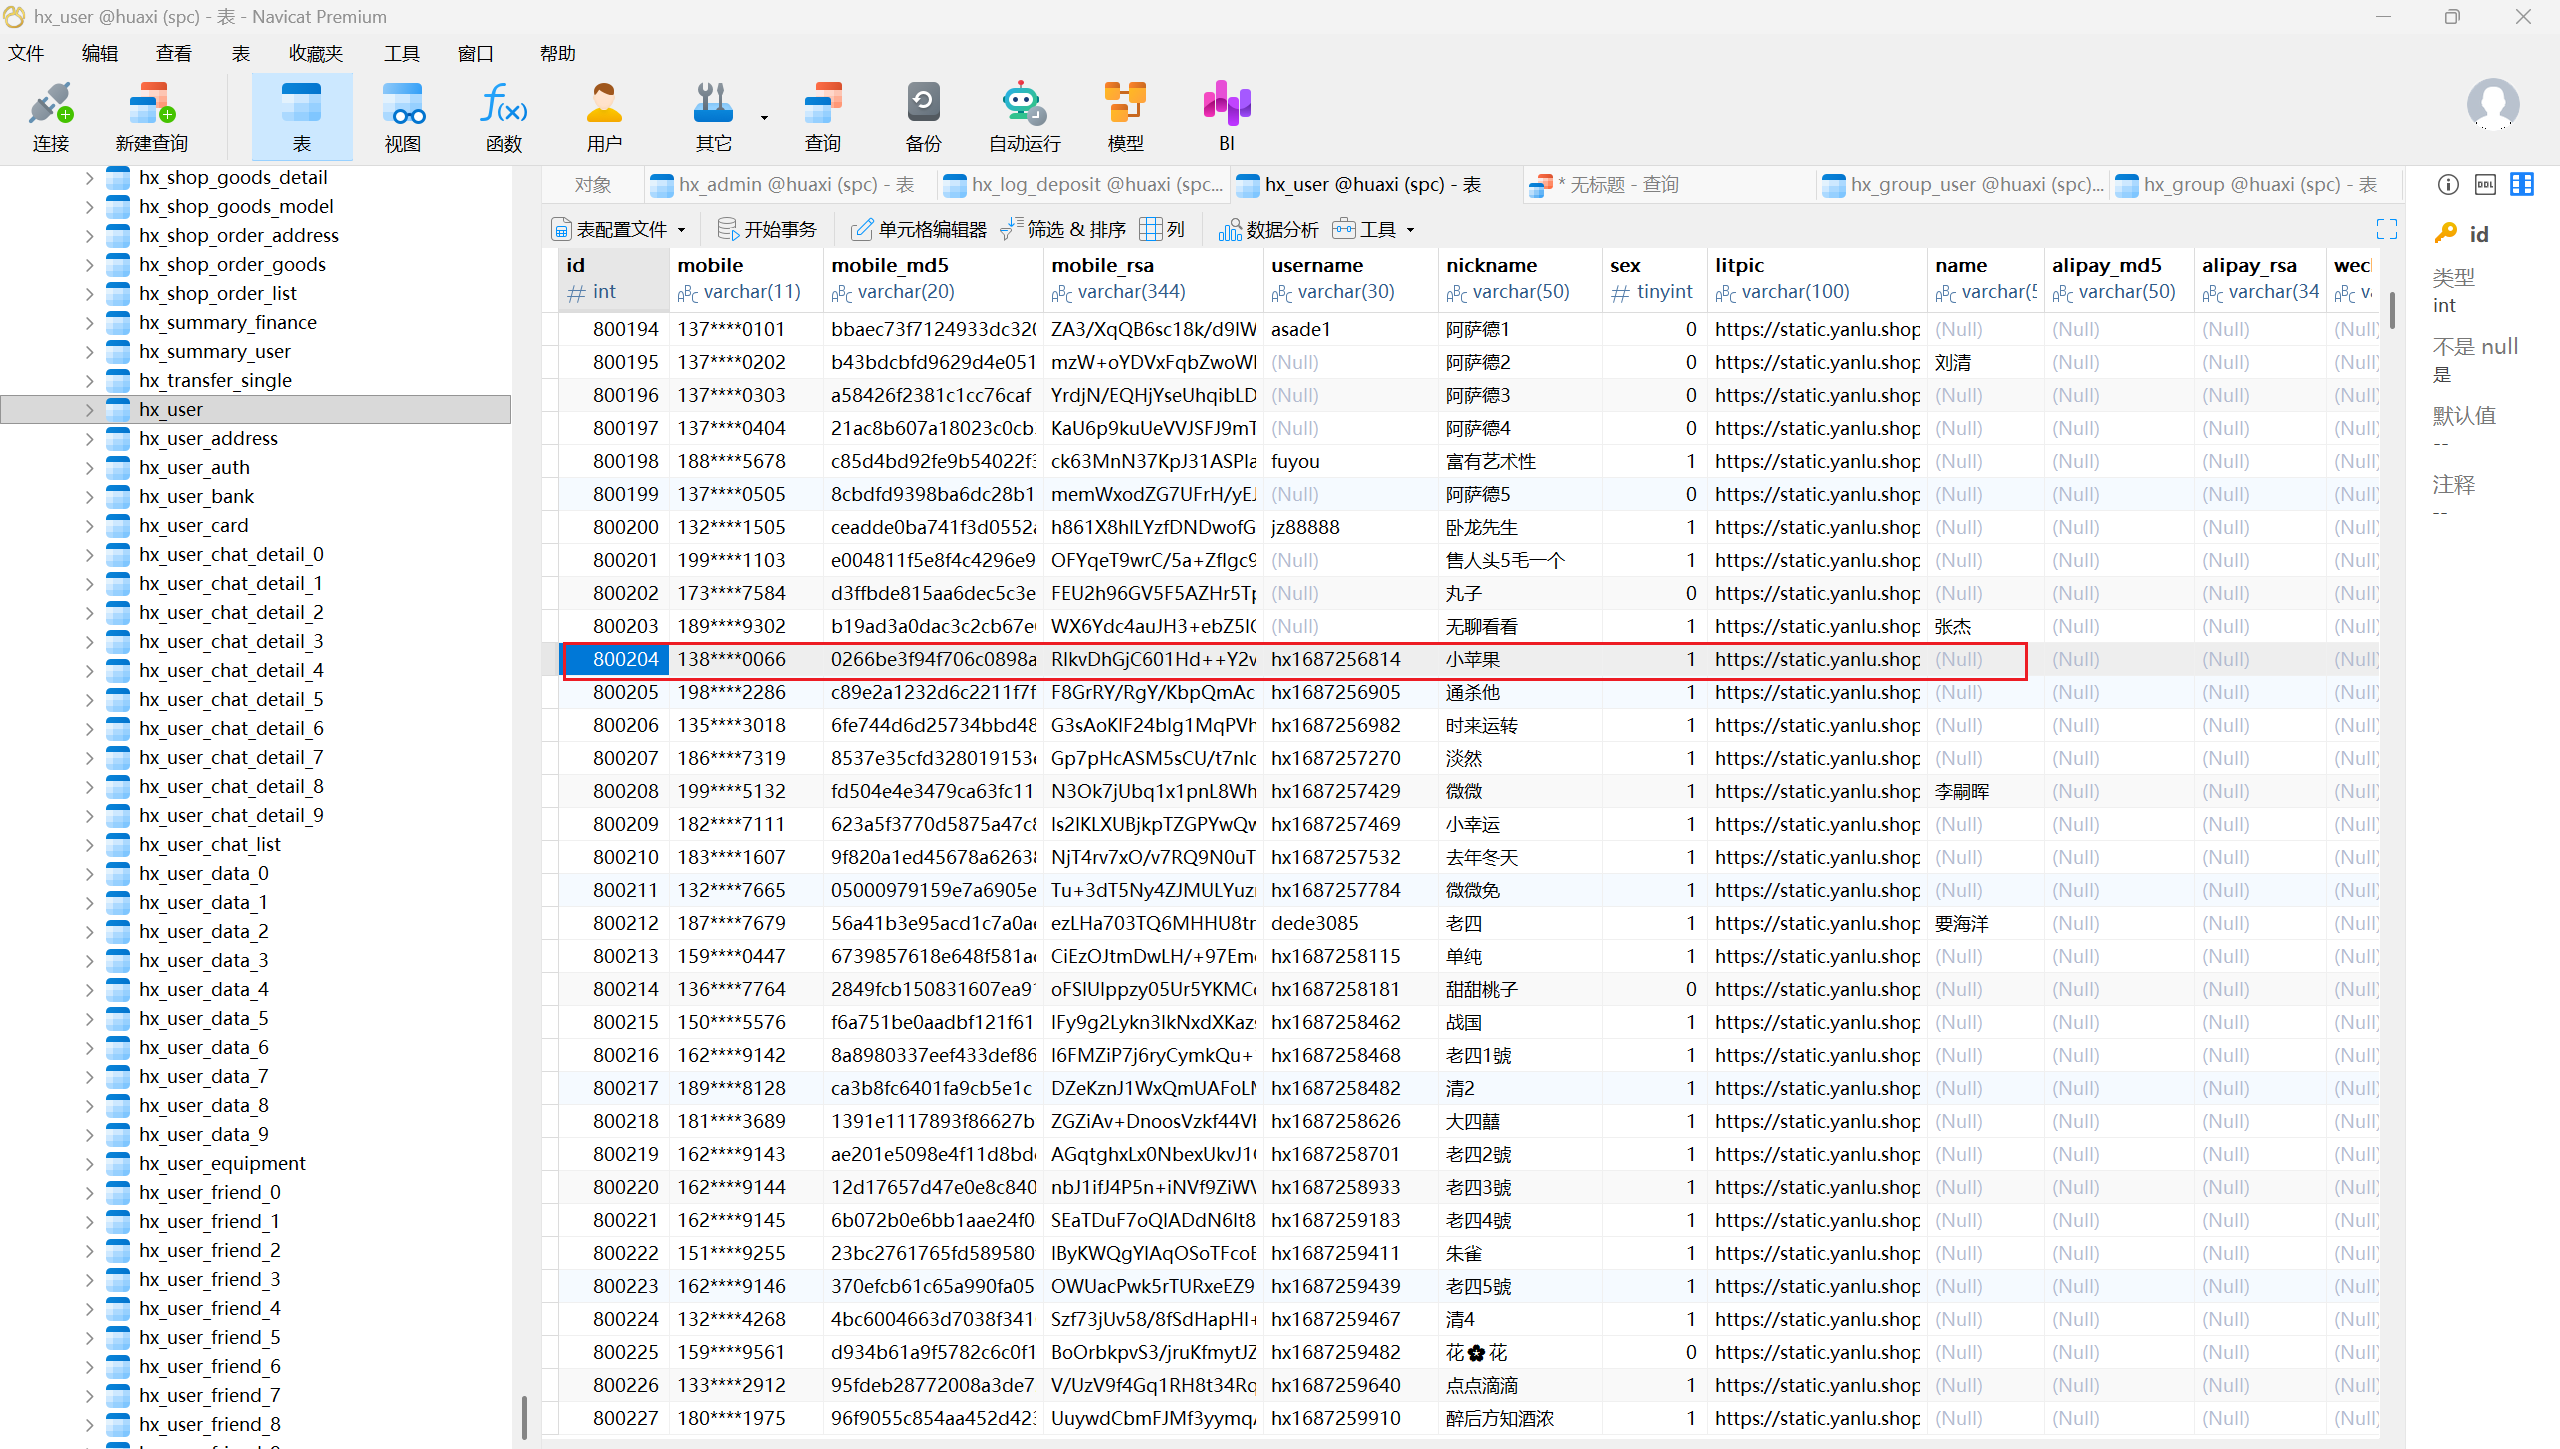Click the 备份 backup icon
2560x1449 pixels.
coord(922,116)
